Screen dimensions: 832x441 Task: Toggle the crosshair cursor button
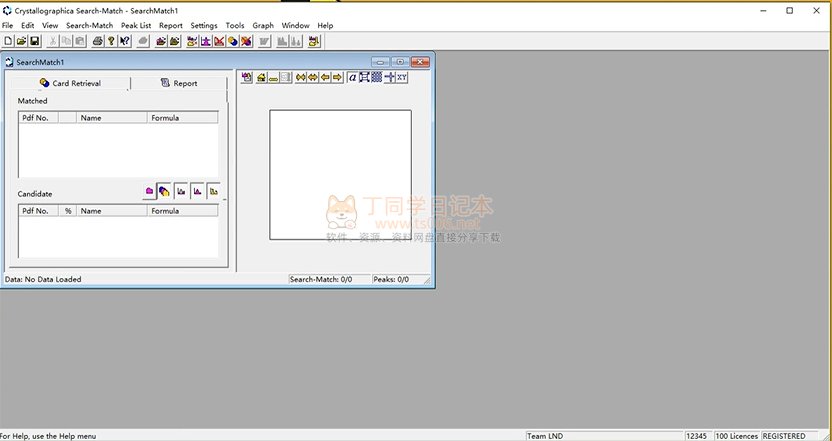[x=389, y=77]
